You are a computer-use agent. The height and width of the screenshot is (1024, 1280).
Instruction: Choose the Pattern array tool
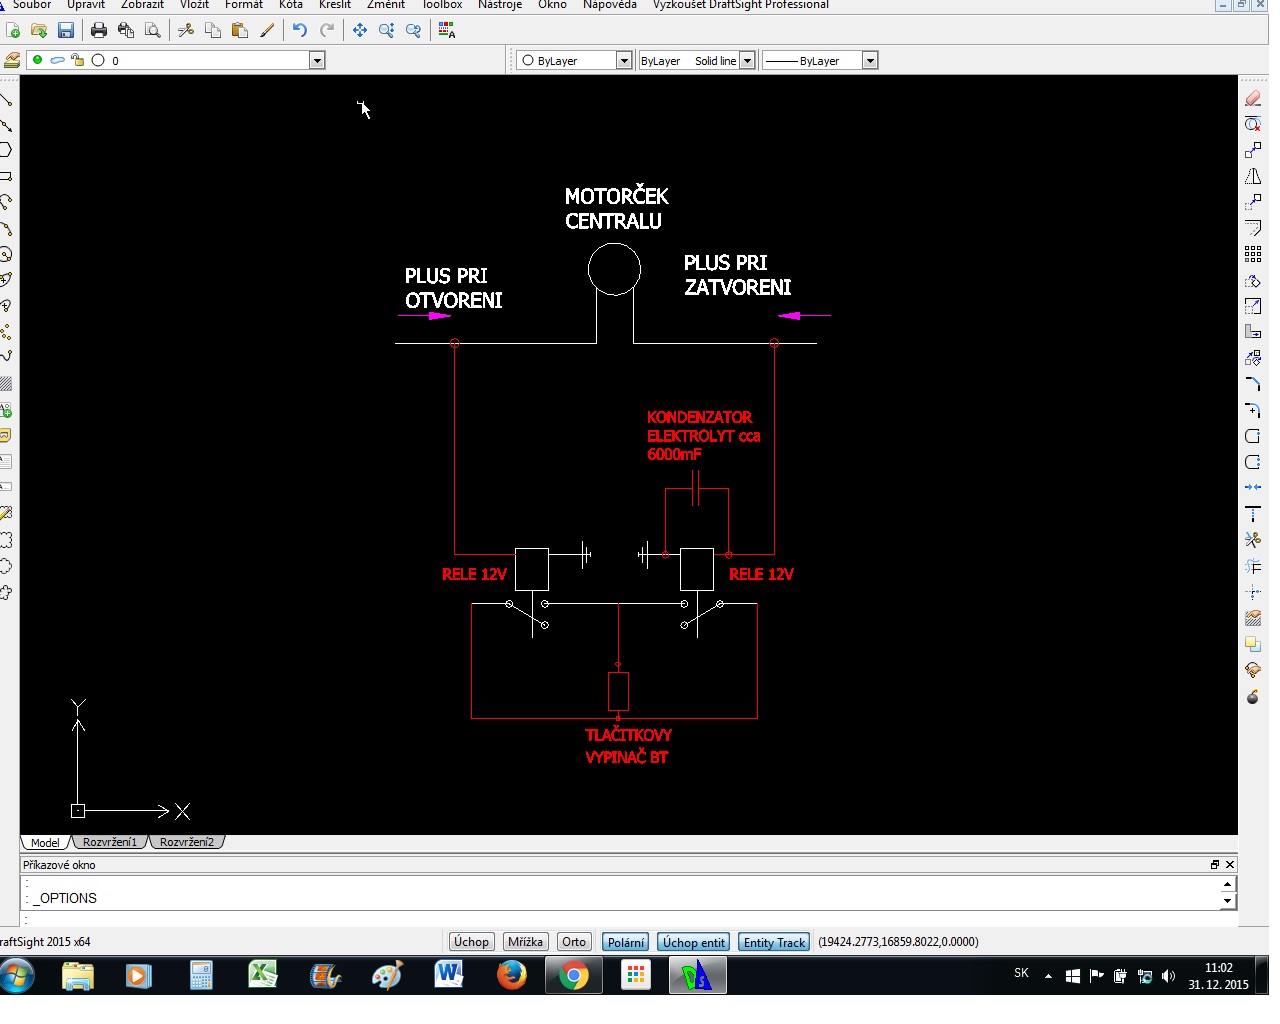[x=1252, y=254]
